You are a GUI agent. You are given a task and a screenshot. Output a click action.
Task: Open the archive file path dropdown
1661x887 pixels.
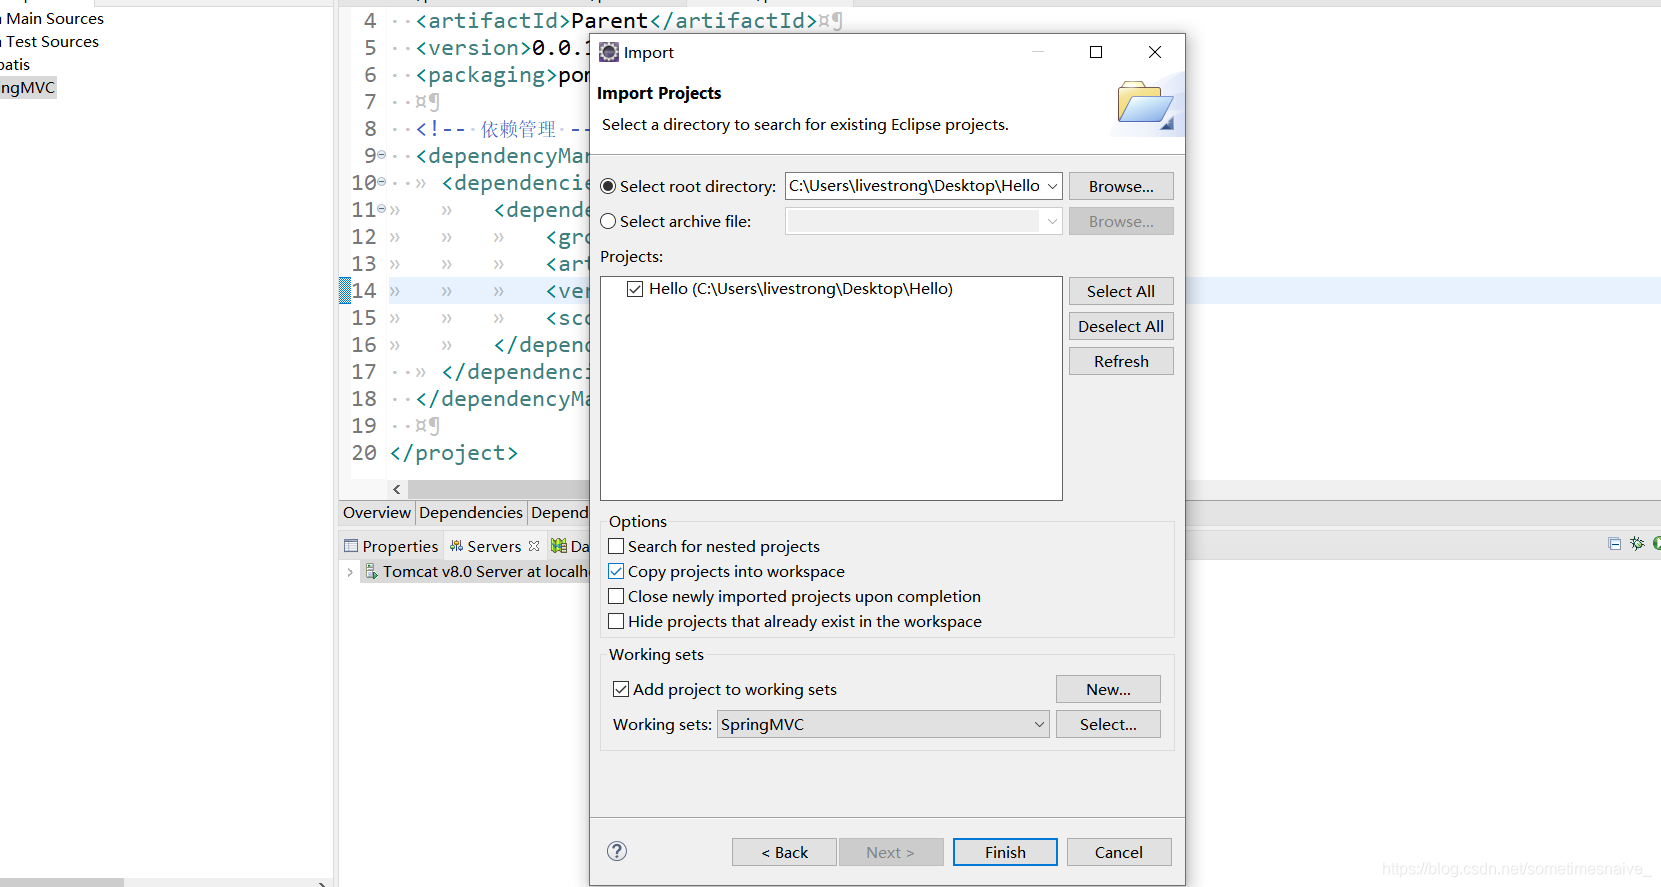pyautogui.click(x=1051, y=221)
